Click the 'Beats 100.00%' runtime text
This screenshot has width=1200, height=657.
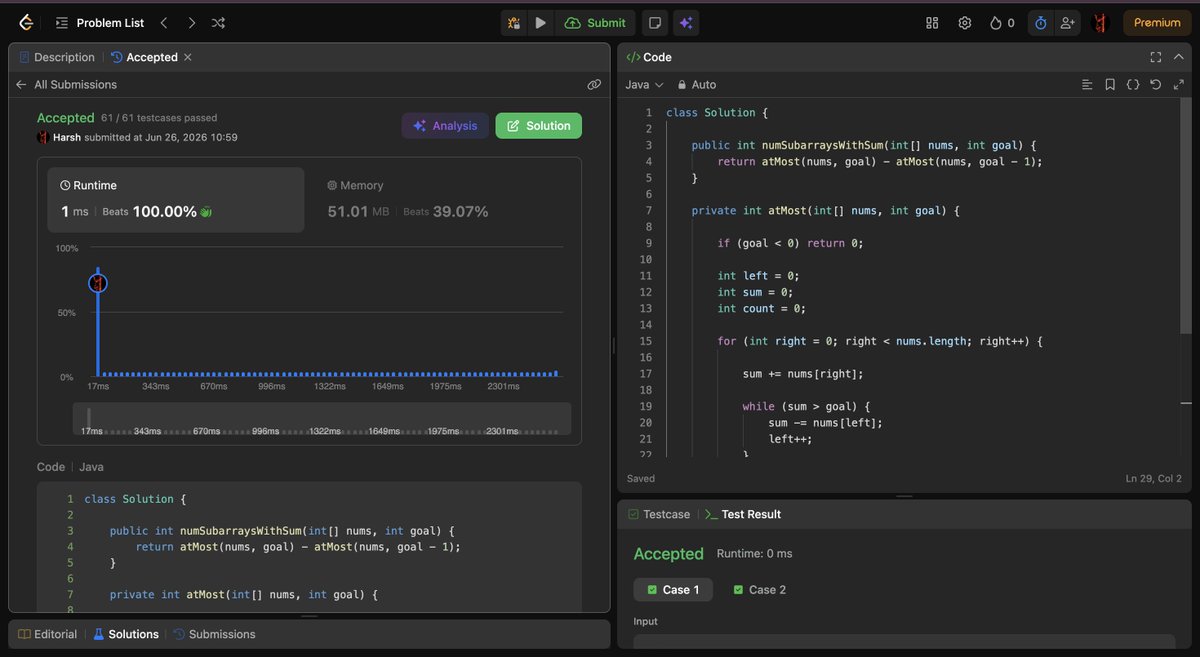[x=149, y=212]
